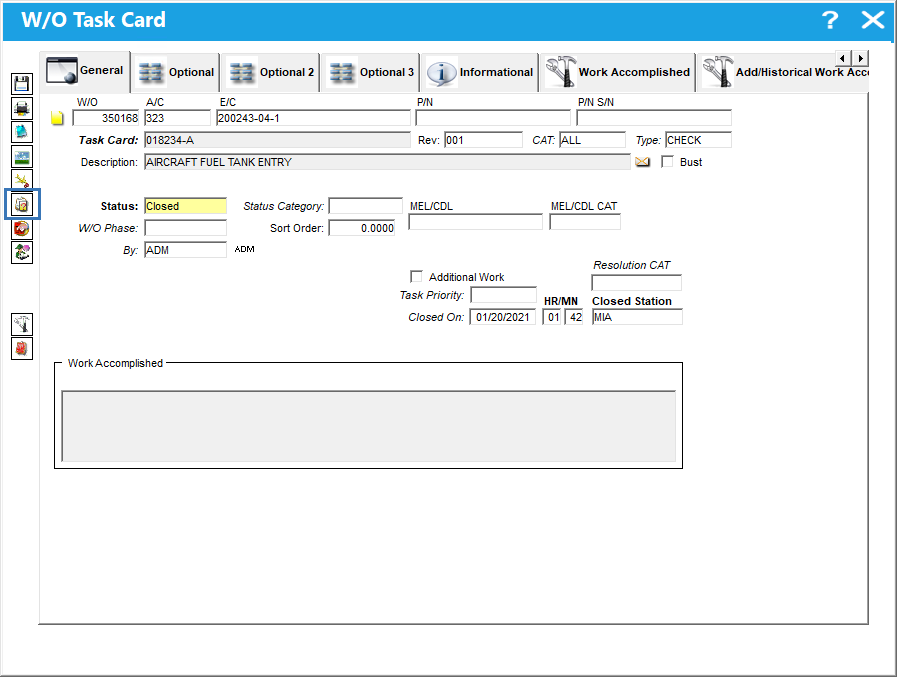The height and width of the screenshot is (677, 897).
Task: Open the Optional 2 tab
Action: [271, 72]
